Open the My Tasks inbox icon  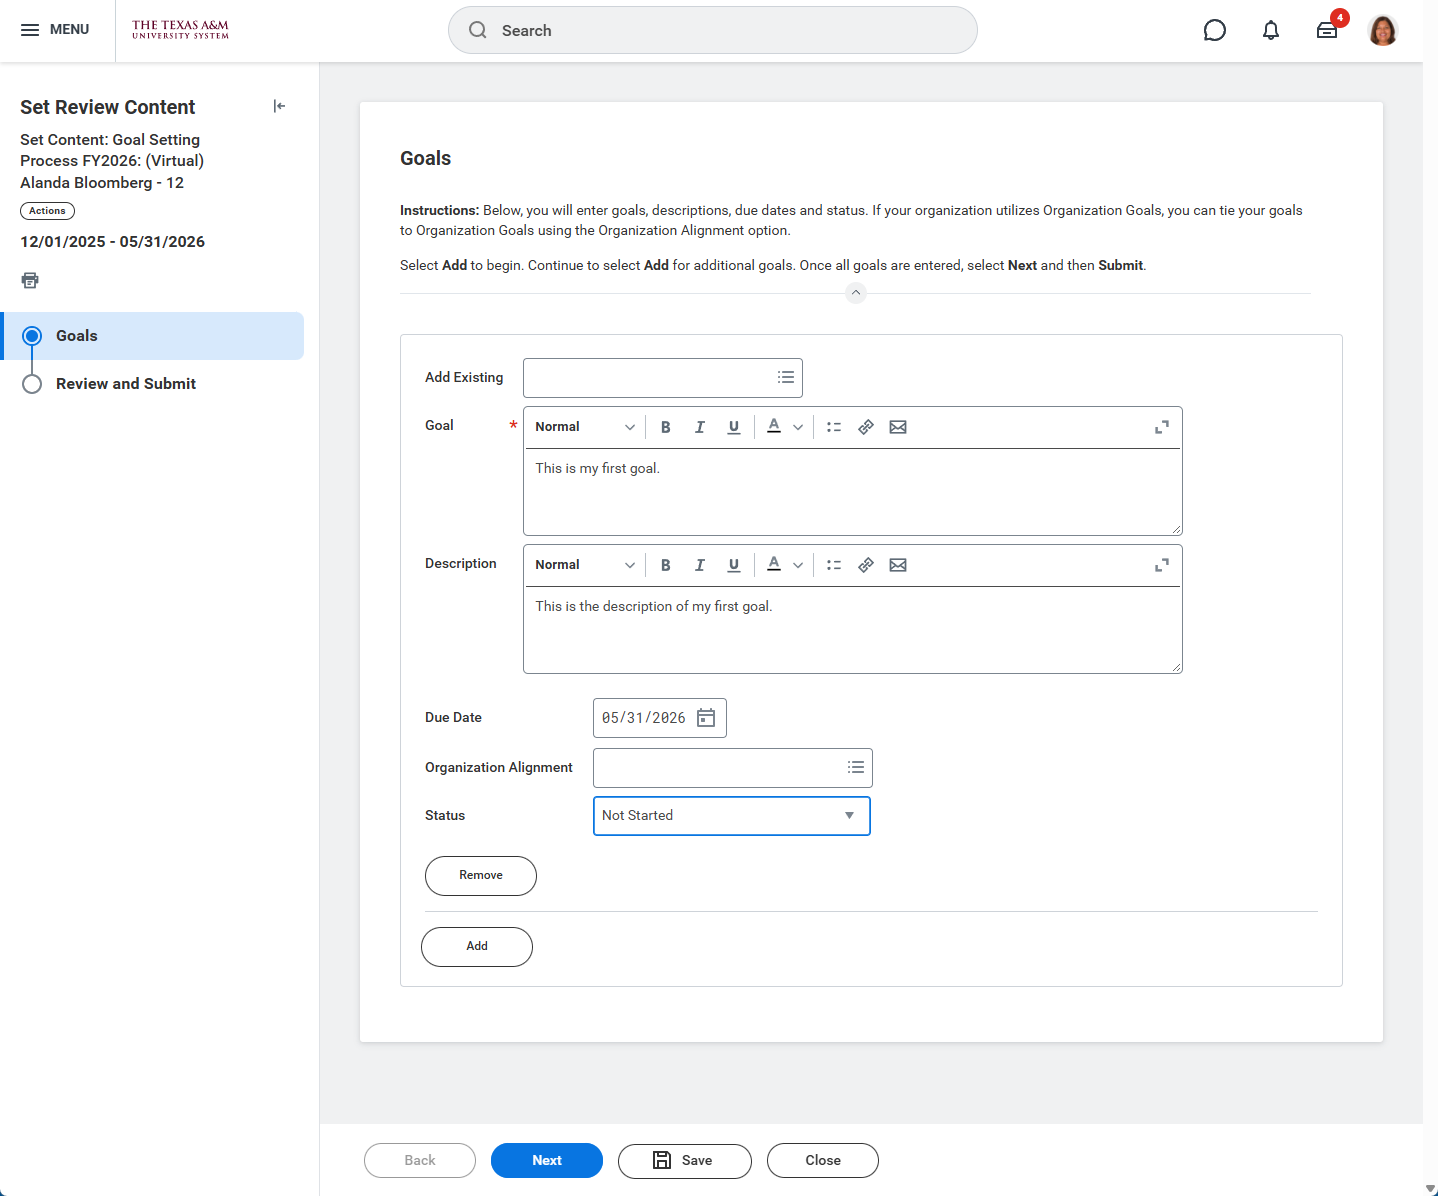1326,30
